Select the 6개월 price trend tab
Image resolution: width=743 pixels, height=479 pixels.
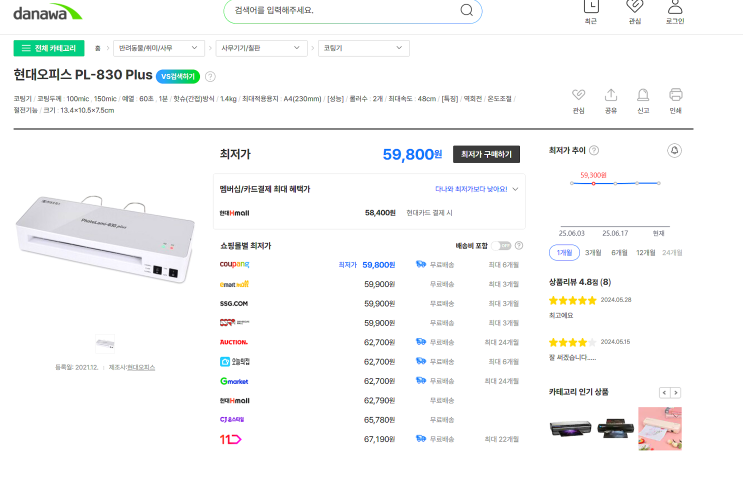[619, 253]
